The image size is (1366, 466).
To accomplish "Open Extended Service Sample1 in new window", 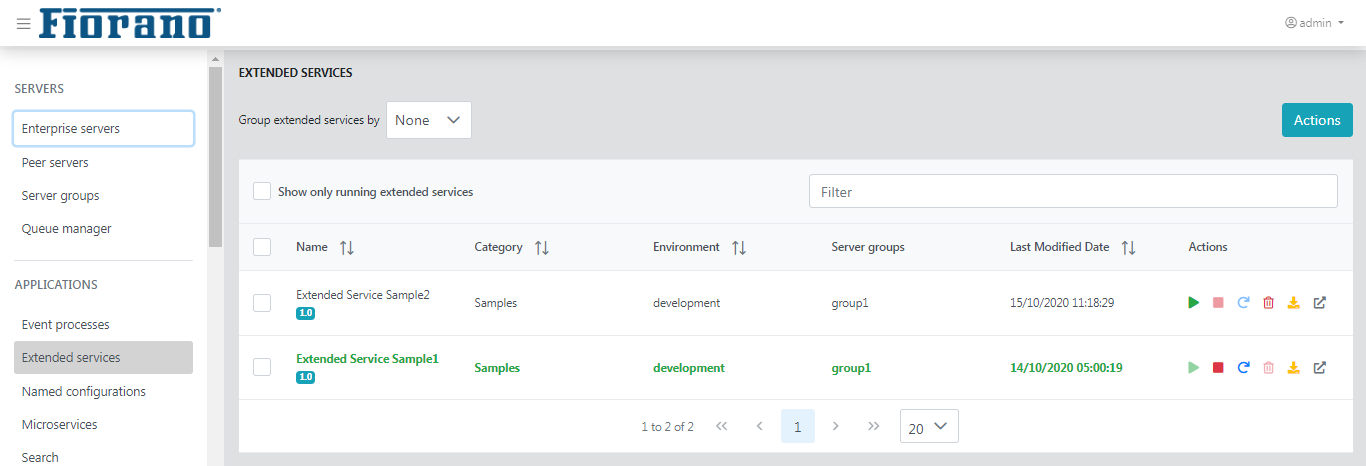I will 1319,368.
